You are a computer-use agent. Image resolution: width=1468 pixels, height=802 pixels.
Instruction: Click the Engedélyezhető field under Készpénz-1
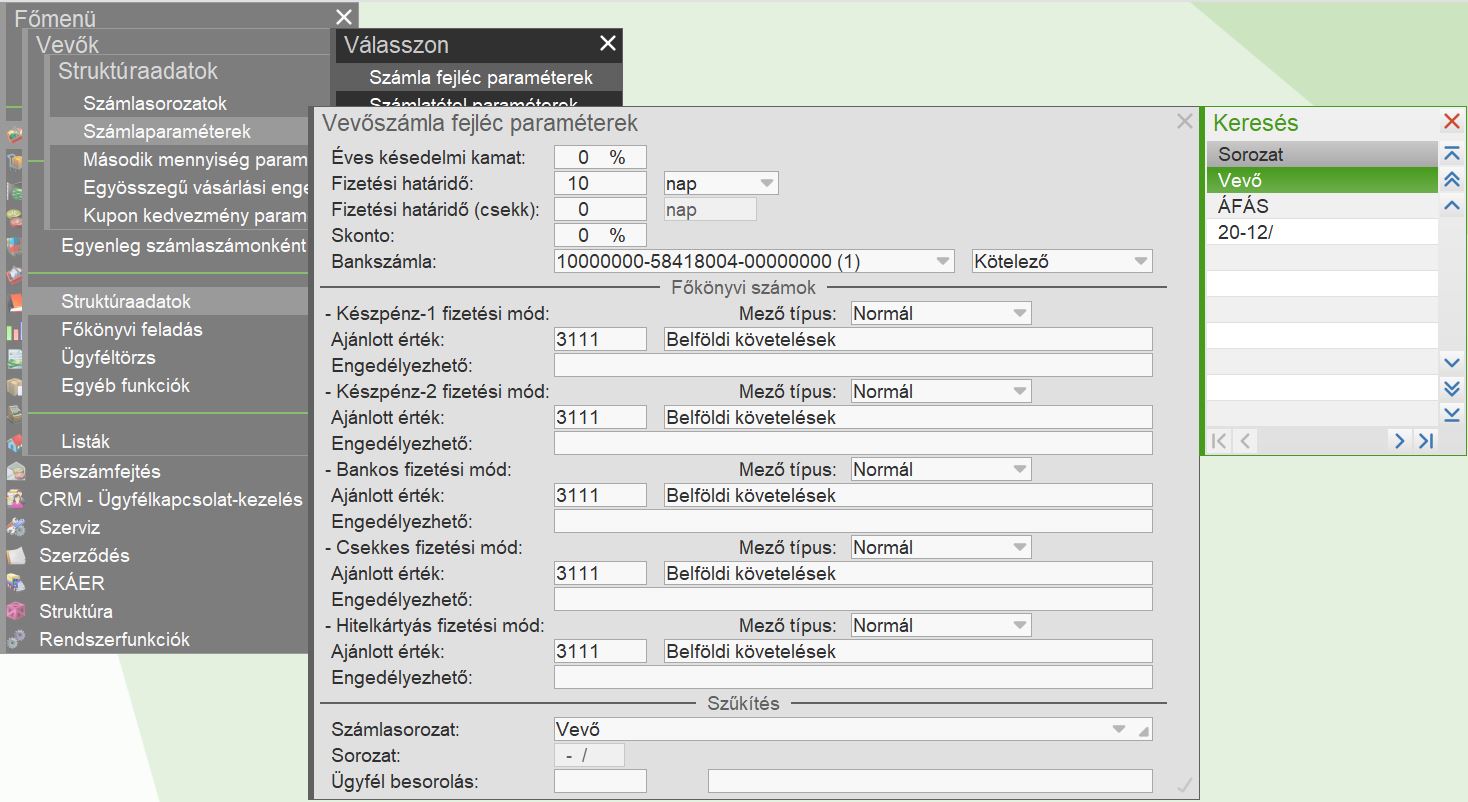tap(853, 365)
